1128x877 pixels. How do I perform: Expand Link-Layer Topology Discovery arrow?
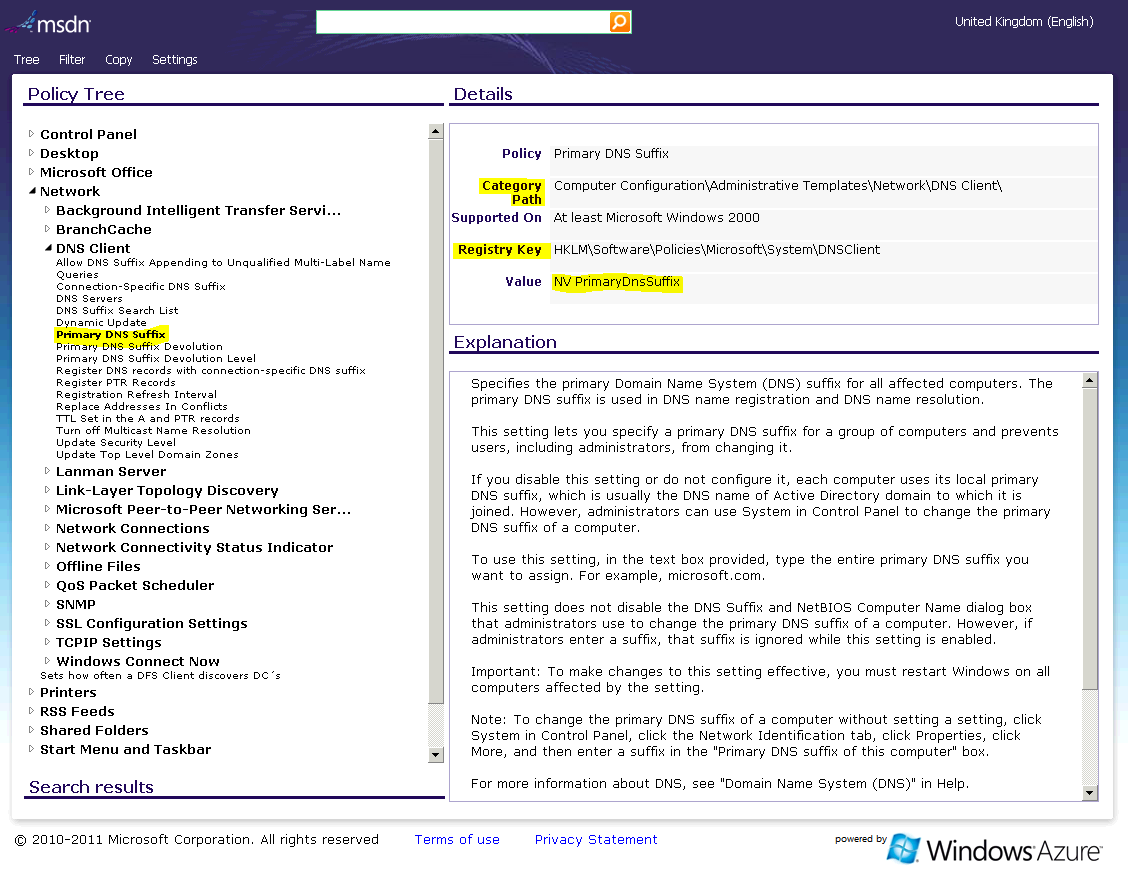click(47, 490)
